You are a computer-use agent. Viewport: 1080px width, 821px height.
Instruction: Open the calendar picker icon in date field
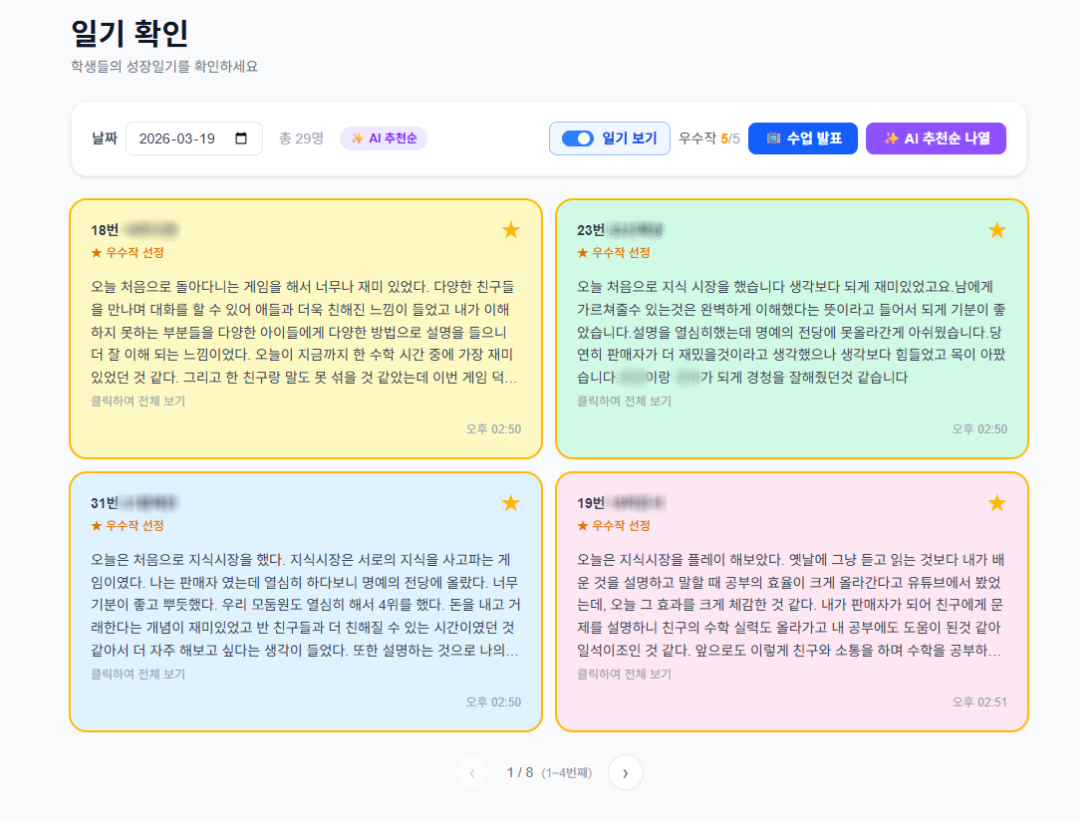241,138
